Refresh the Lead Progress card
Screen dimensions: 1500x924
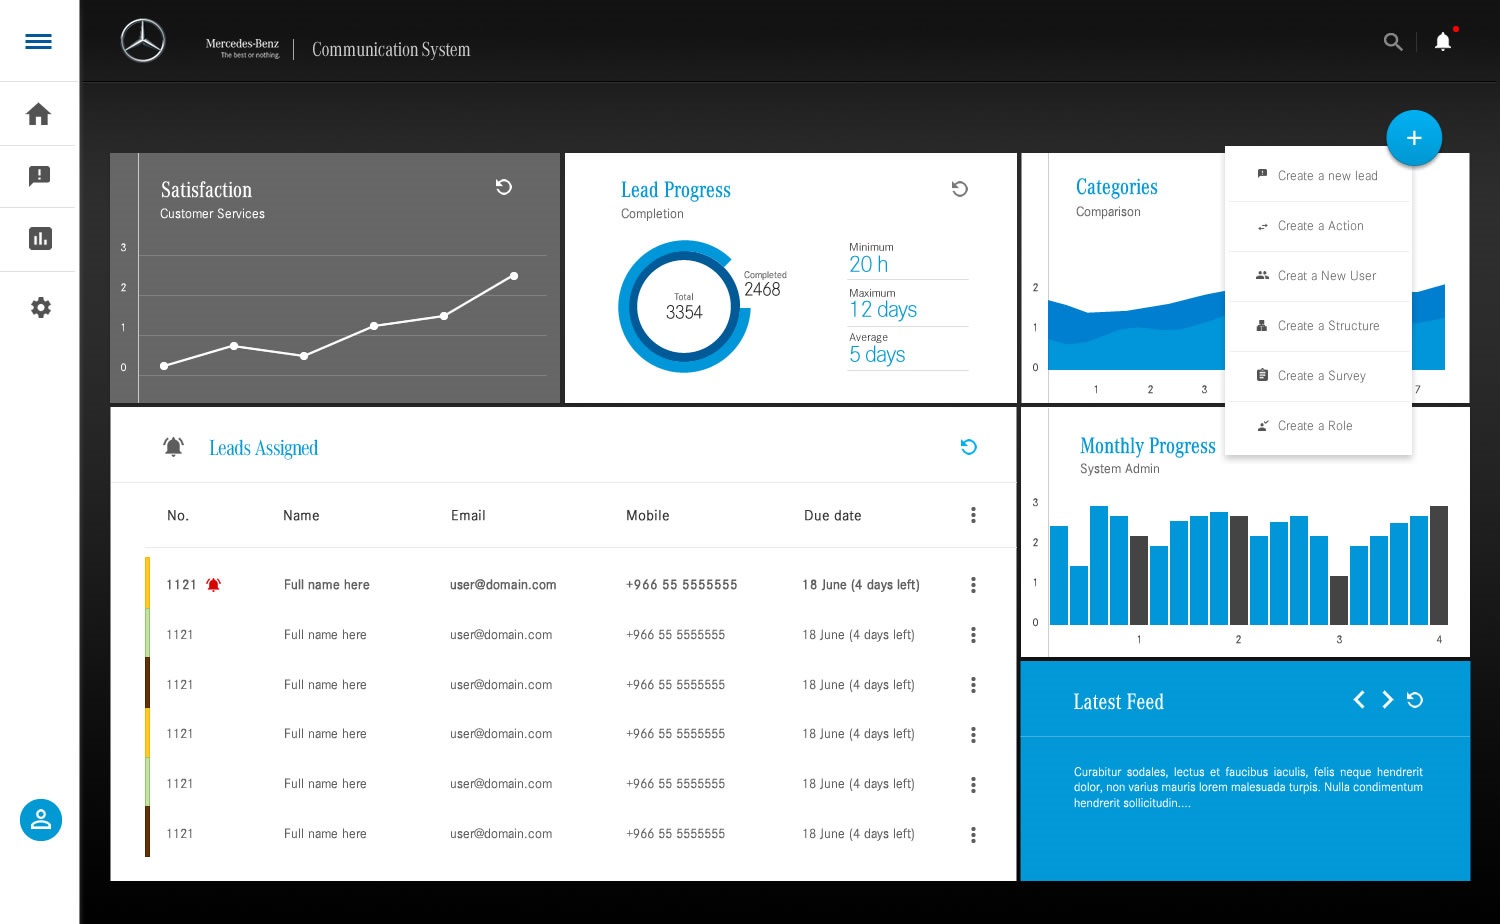(x=959, y=189)
